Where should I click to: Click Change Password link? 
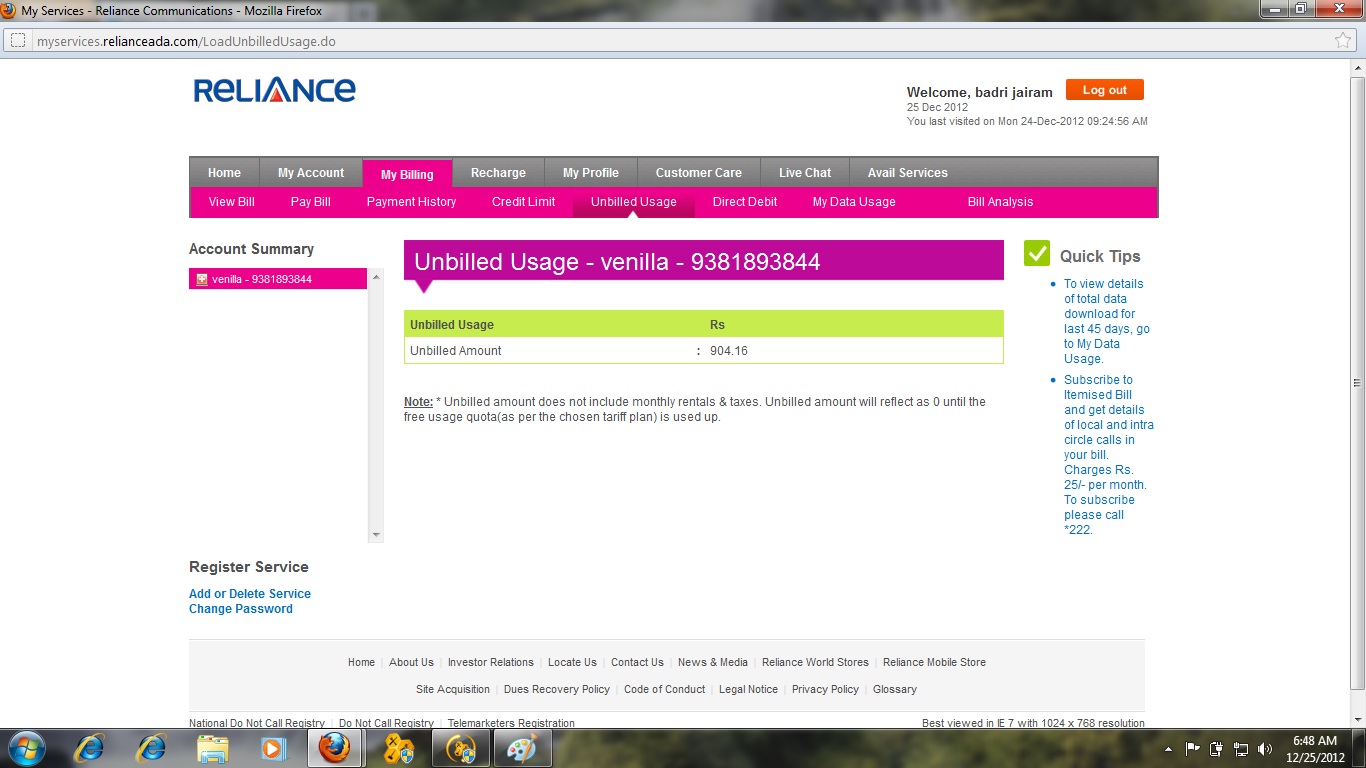241,609
